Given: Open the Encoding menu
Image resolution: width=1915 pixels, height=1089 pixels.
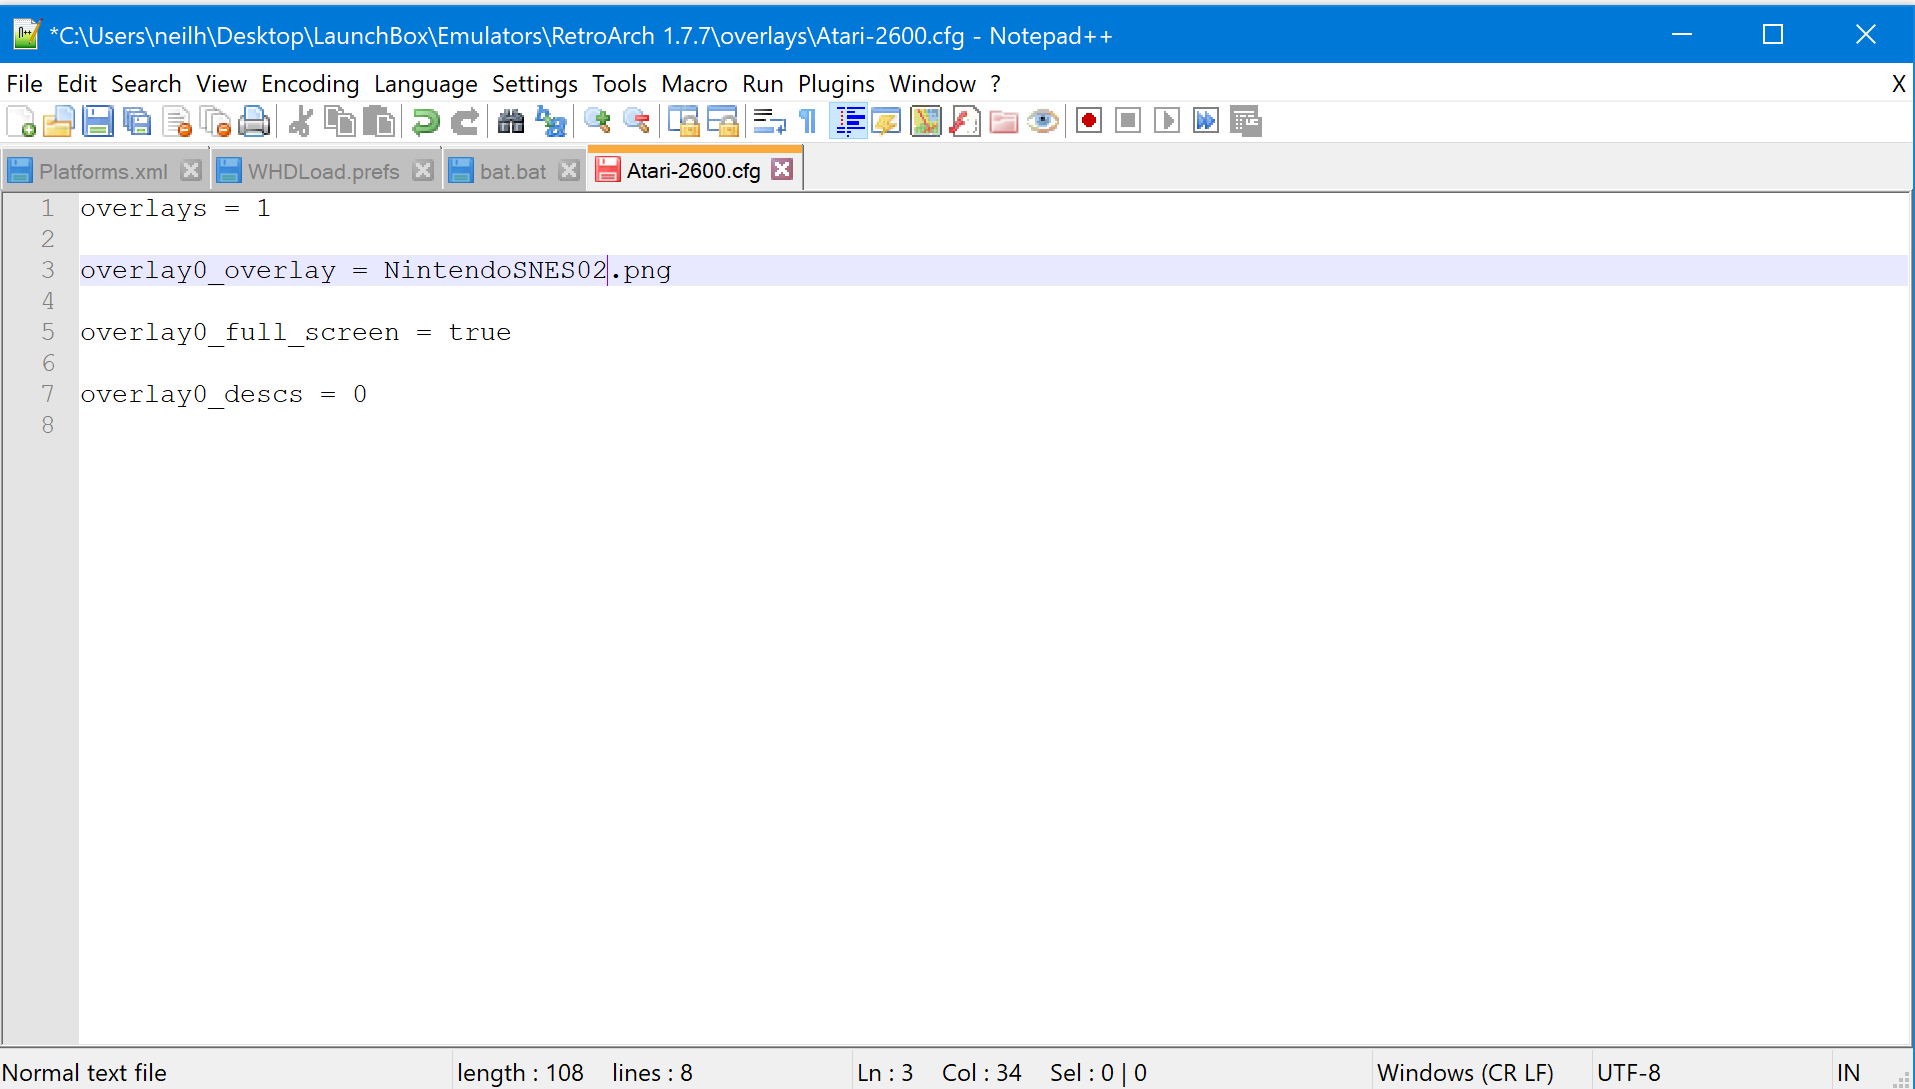Looking at the screenshot, I should [310, 84].
